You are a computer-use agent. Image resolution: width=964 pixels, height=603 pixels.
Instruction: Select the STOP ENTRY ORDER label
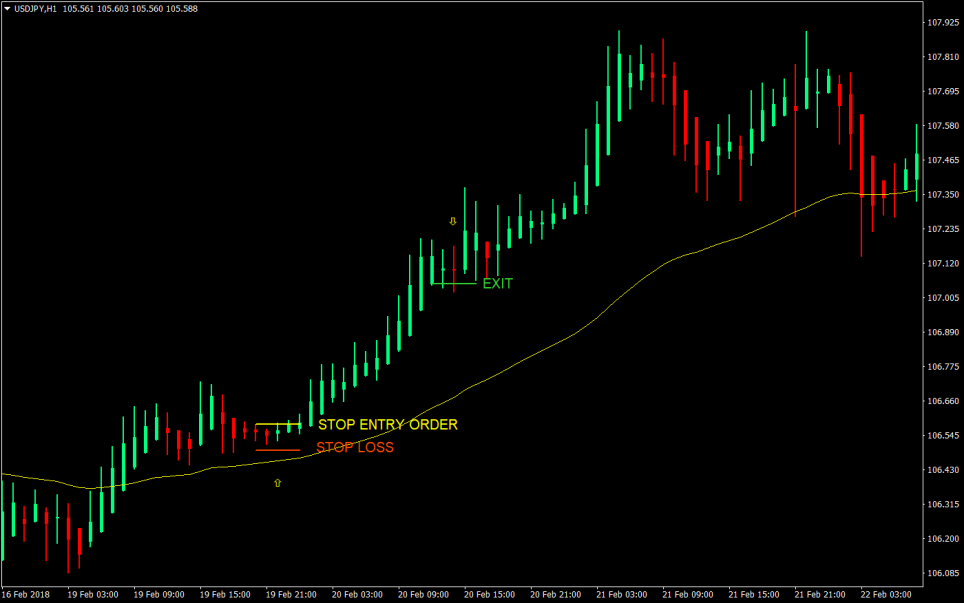click(x=388, y=425)
